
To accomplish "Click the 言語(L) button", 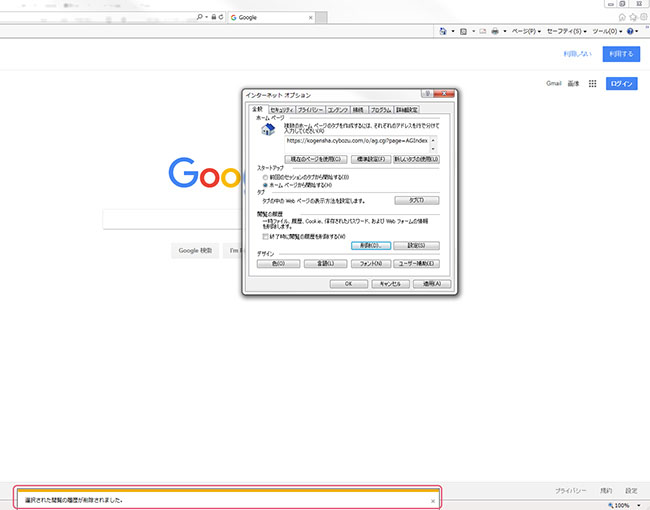I will [x=325, y=264].
